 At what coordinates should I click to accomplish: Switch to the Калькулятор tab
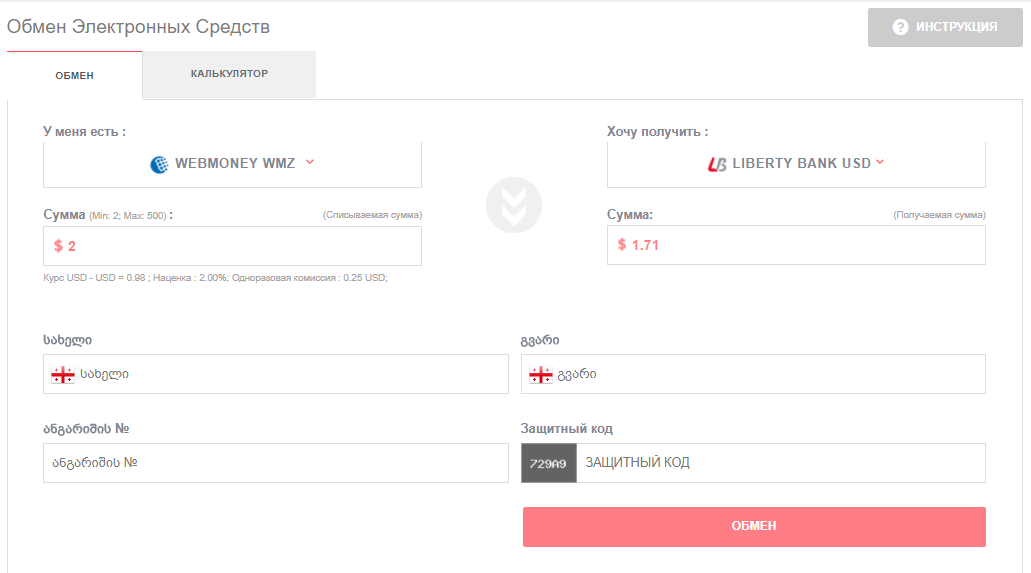click(229, 74)
